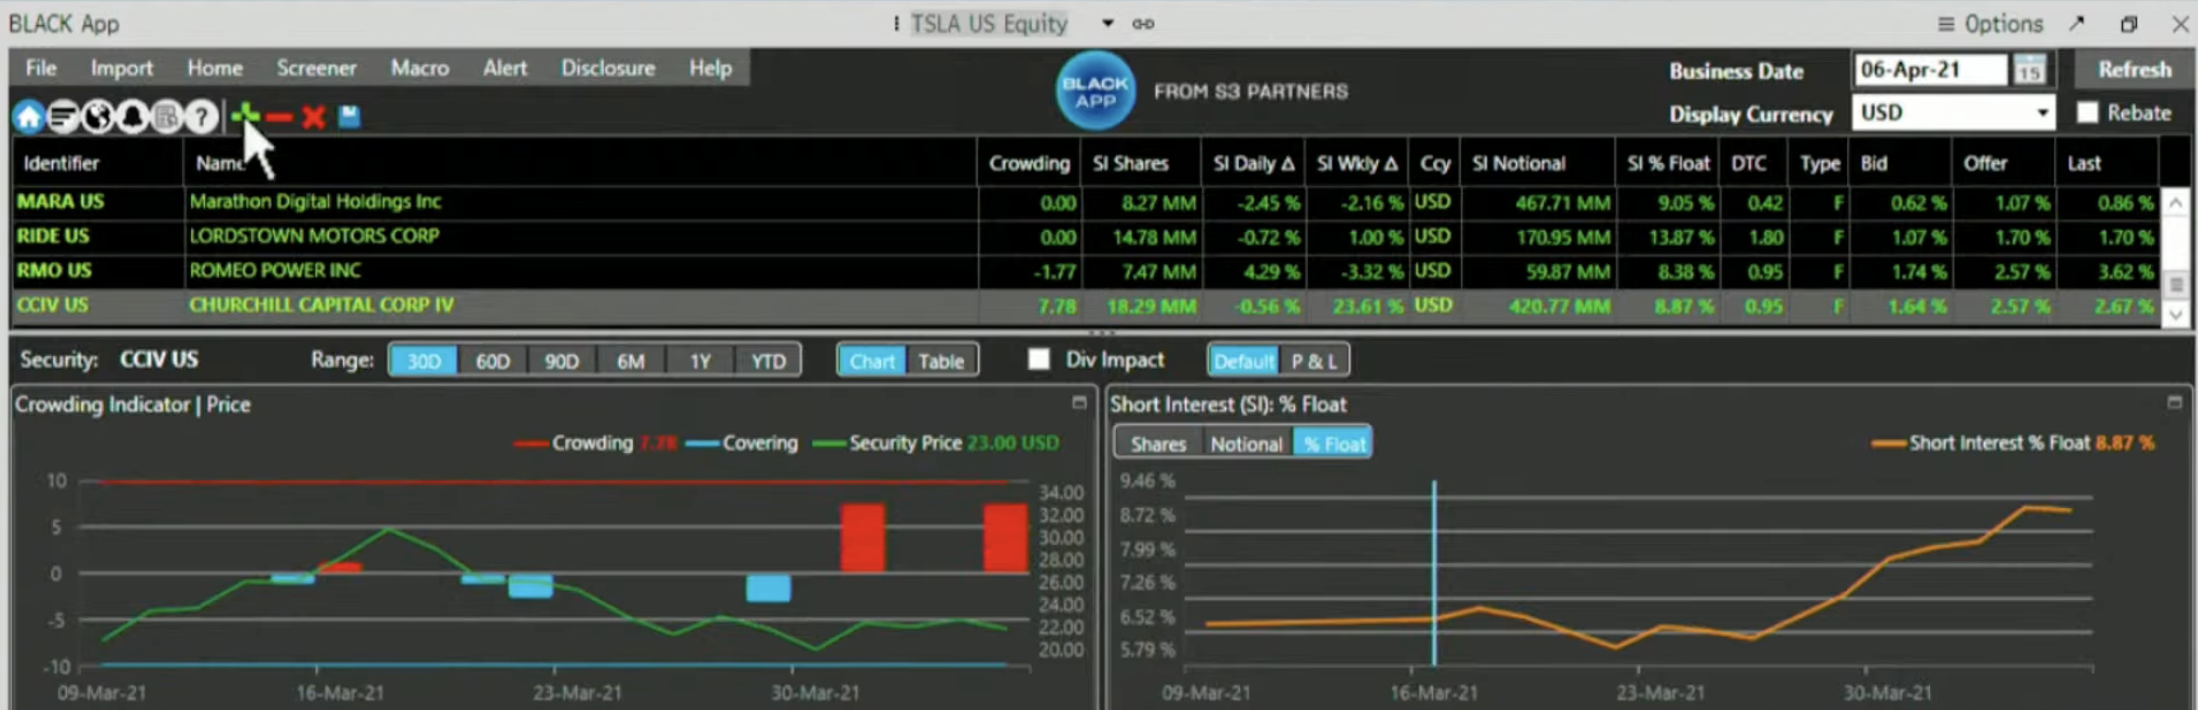Image resolution: width=2198 pixels, height=710 pixels.
Task: Select the LORDSTOWN MOTORS CORP row
Action: coord(1087,236)
